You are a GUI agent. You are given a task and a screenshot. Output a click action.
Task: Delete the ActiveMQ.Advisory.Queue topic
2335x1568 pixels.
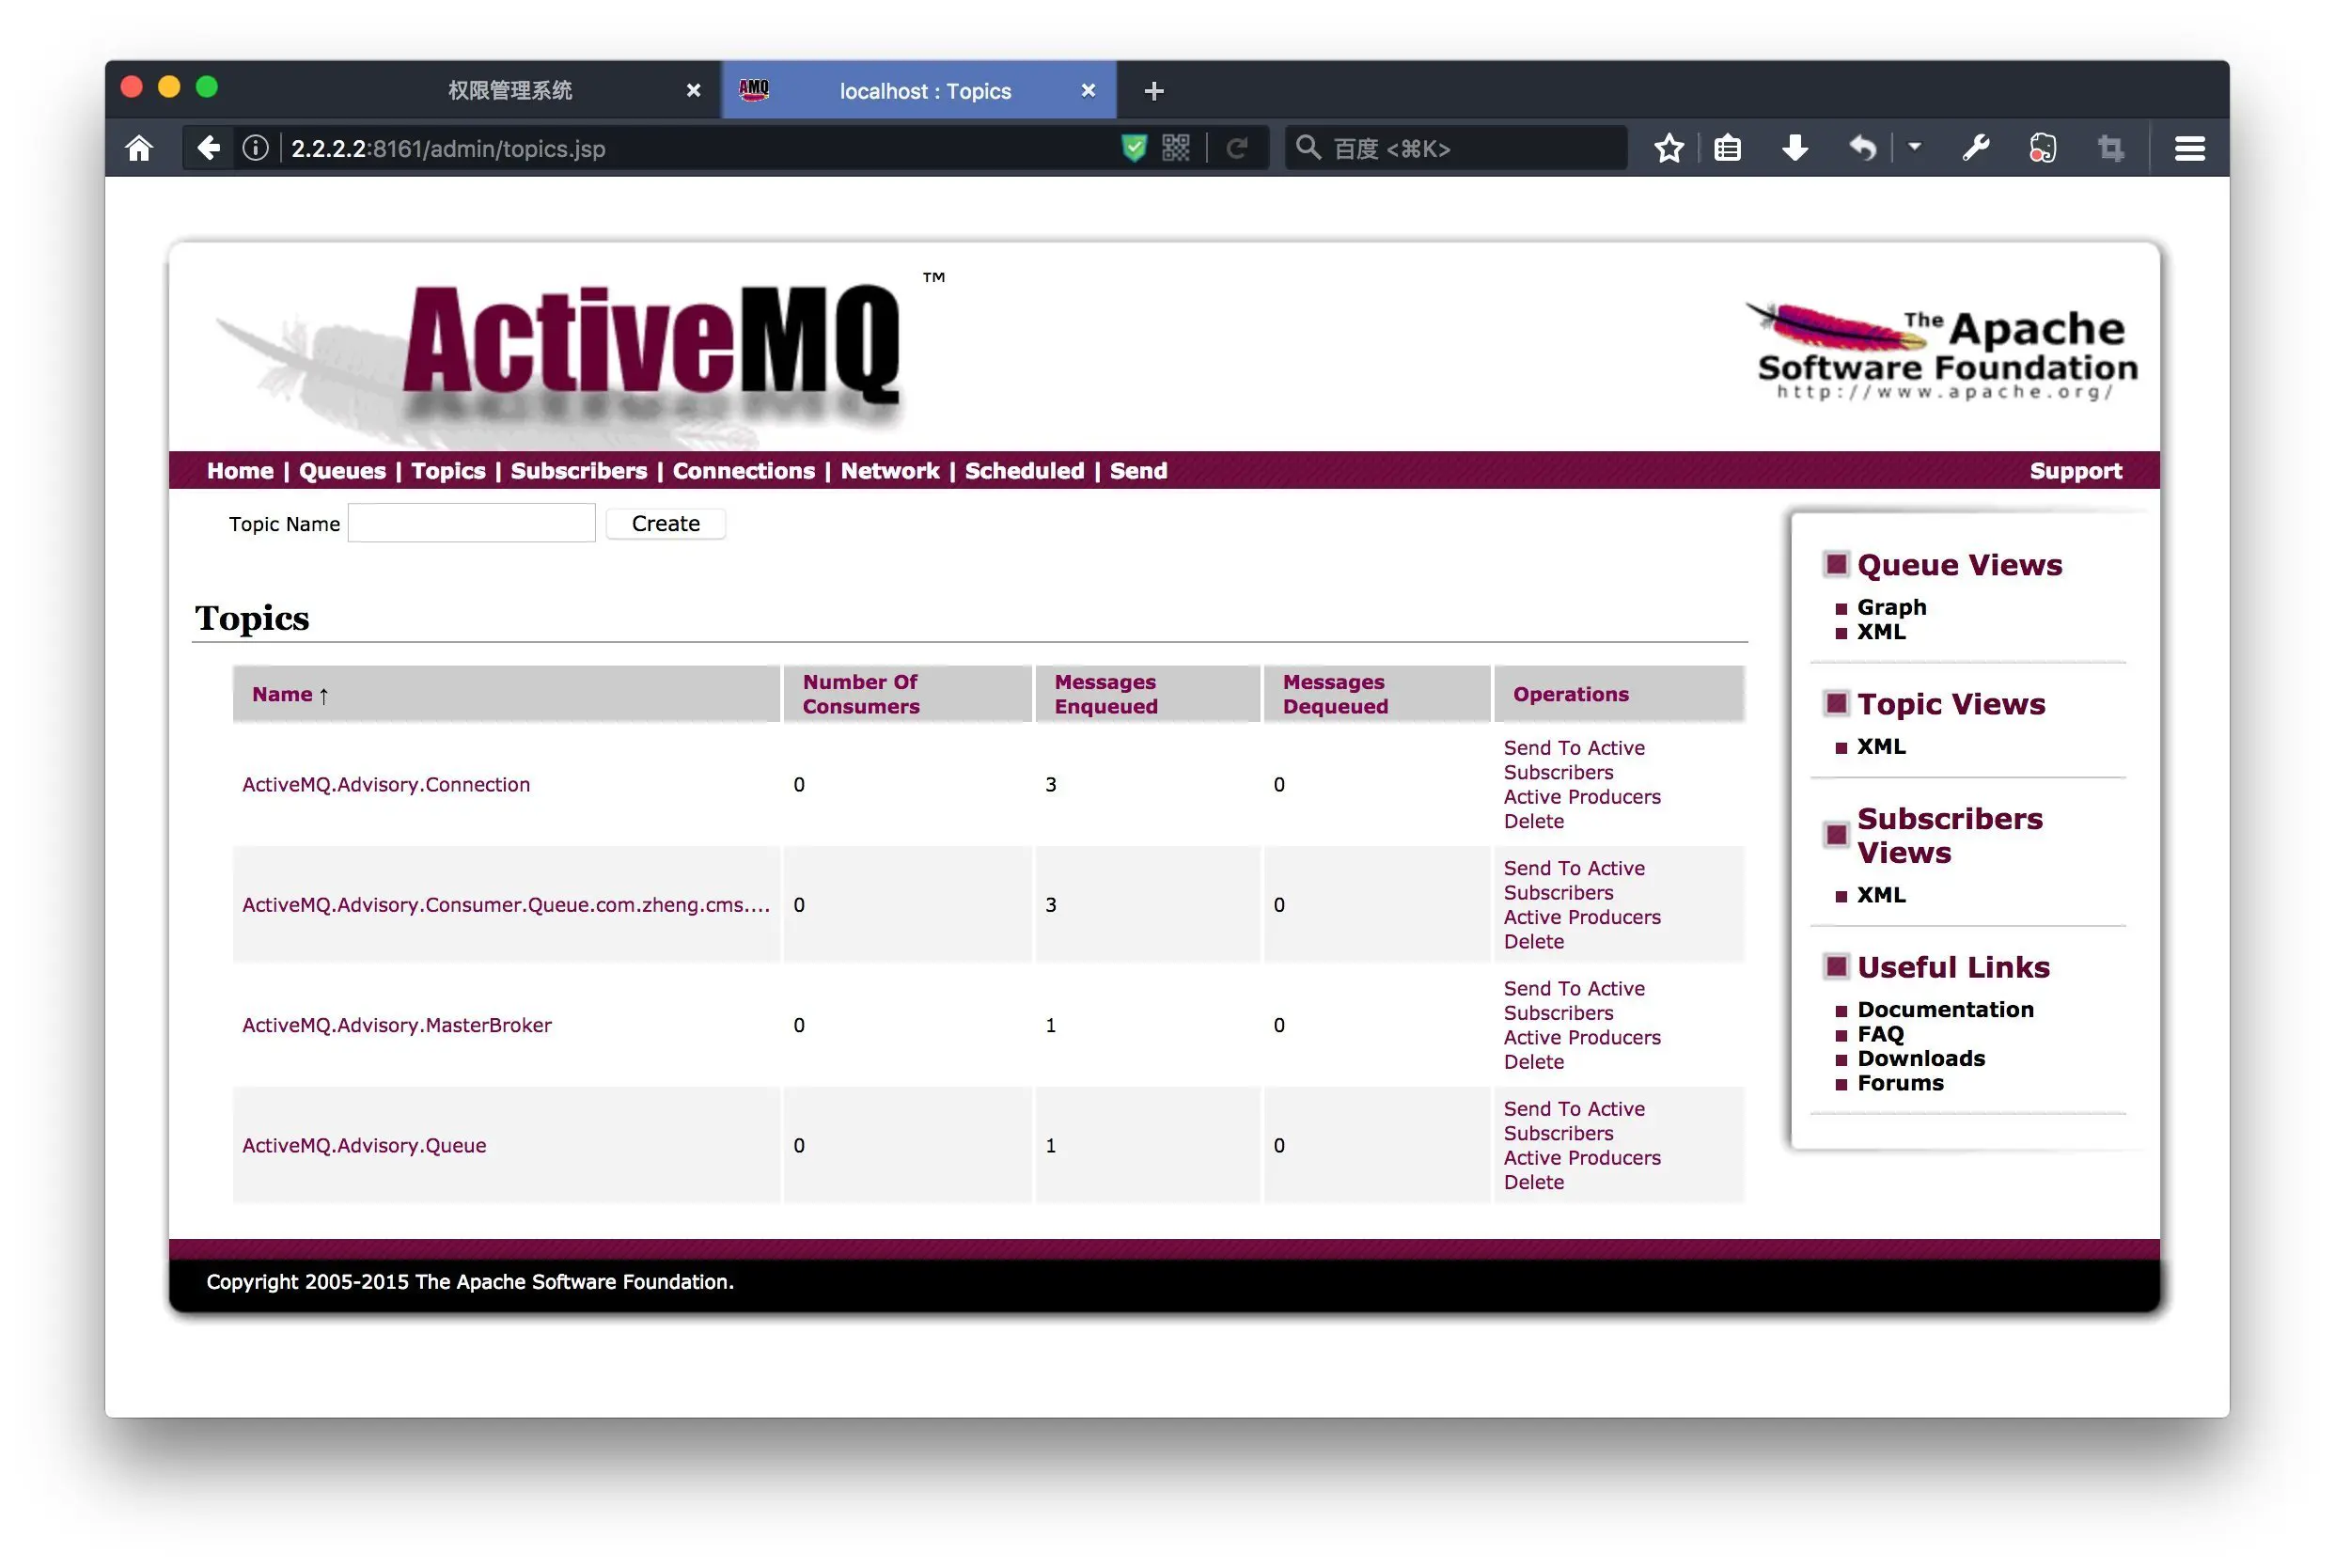tap(1533, 1182)
